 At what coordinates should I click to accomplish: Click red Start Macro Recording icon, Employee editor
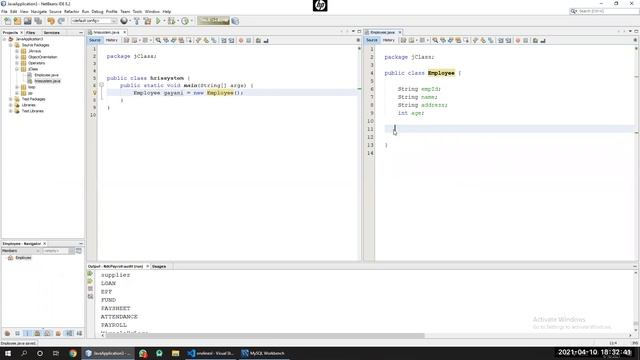[518, 40]
